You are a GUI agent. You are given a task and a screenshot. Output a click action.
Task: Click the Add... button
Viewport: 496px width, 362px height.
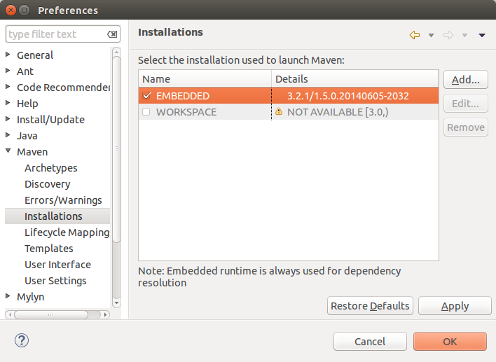(x=466, y=80)
